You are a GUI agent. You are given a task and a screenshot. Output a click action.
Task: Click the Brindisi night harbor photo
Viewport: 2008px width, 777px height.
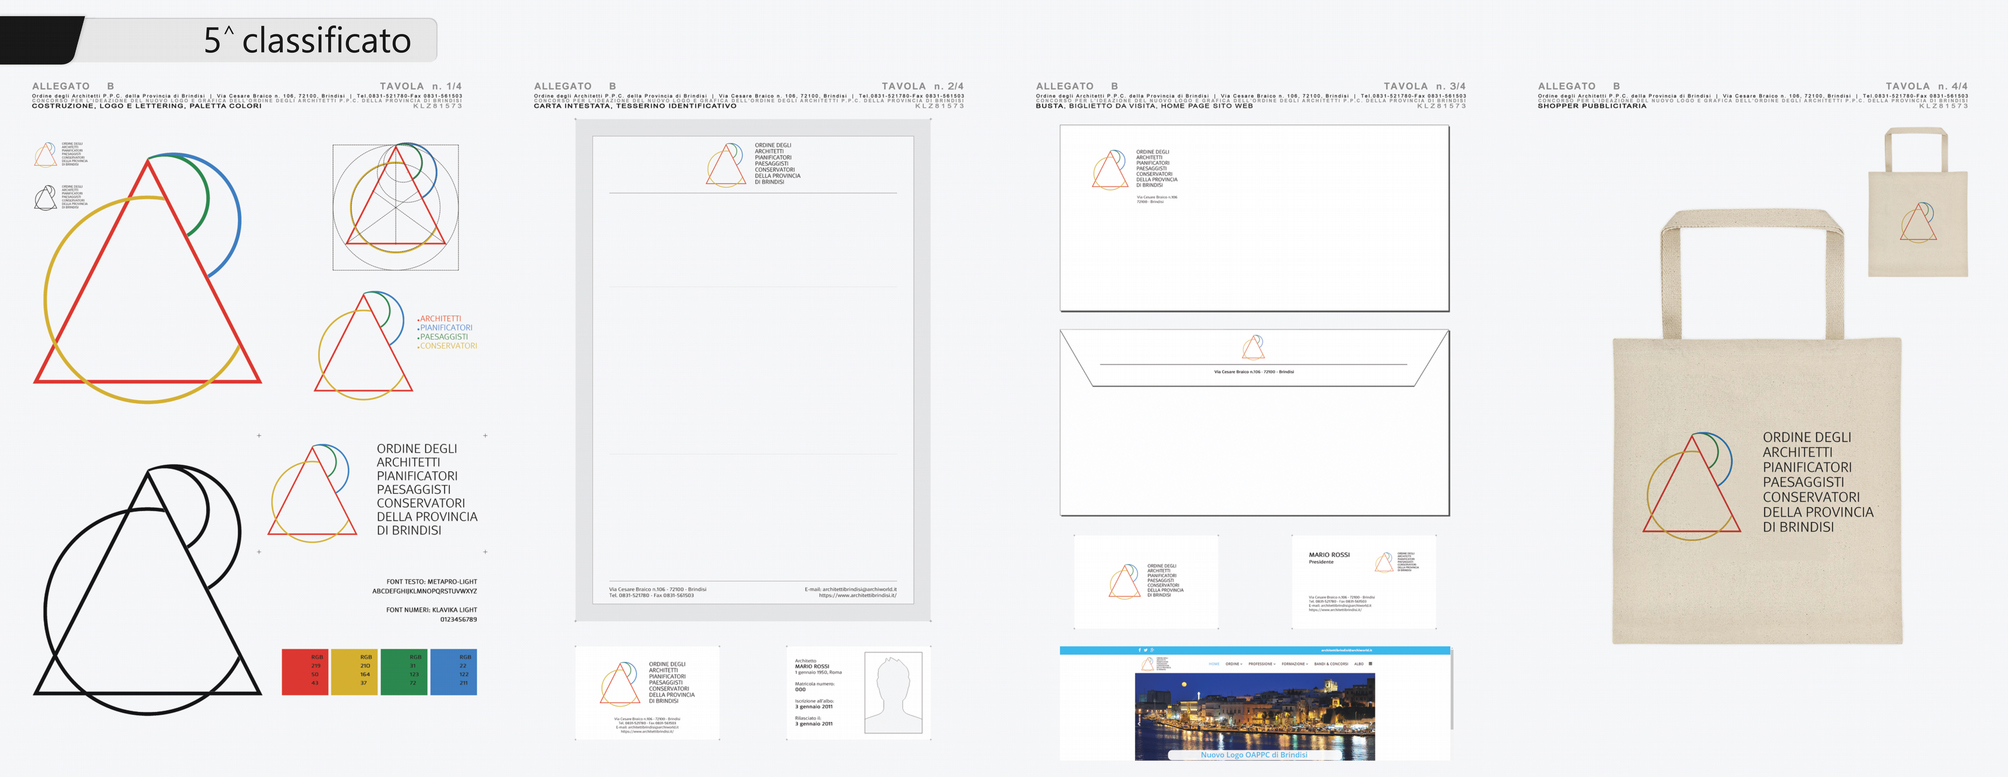pyautogui.click(x=1255, y=716)
